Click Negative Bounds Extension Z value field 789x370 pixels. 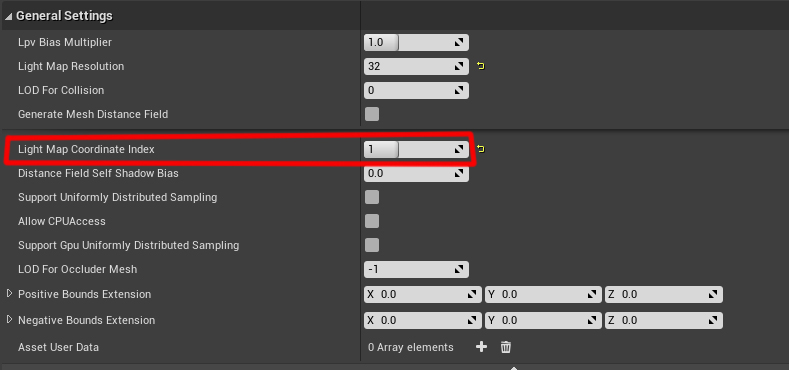[664, 321]
